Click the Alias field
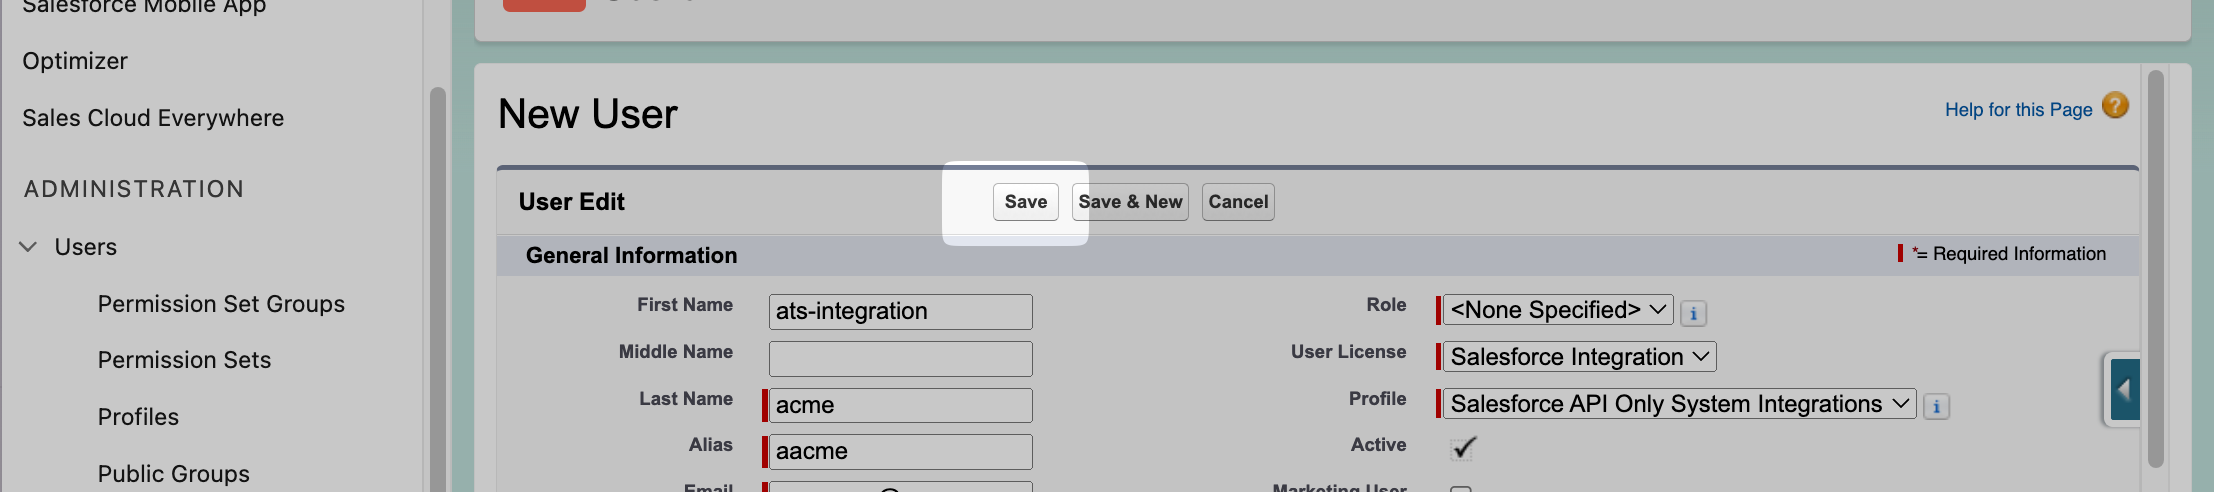This screenshot has height=492, width=2214. pos(900,452)
